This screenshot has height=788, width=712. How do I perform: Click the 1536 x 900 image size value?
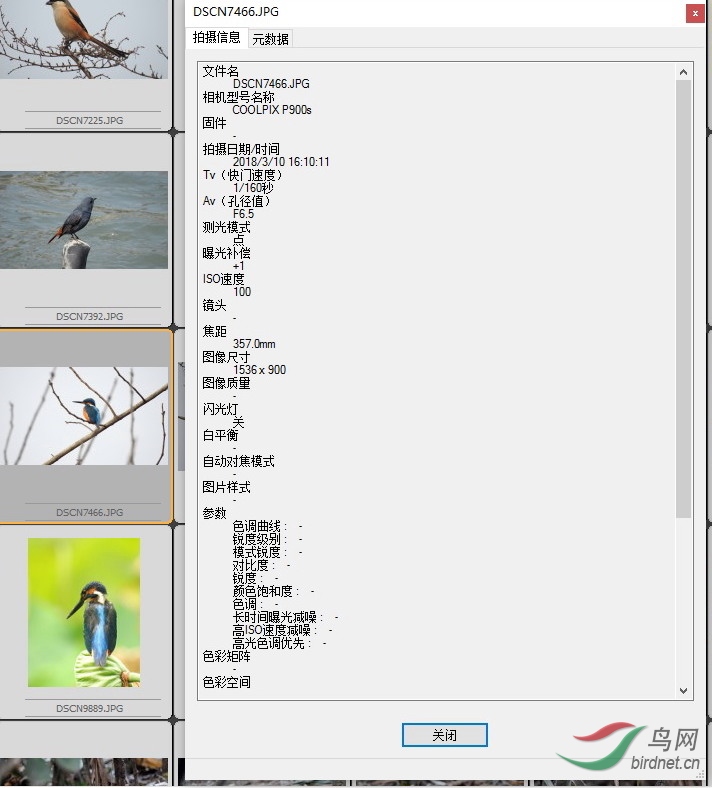[259, 370]
